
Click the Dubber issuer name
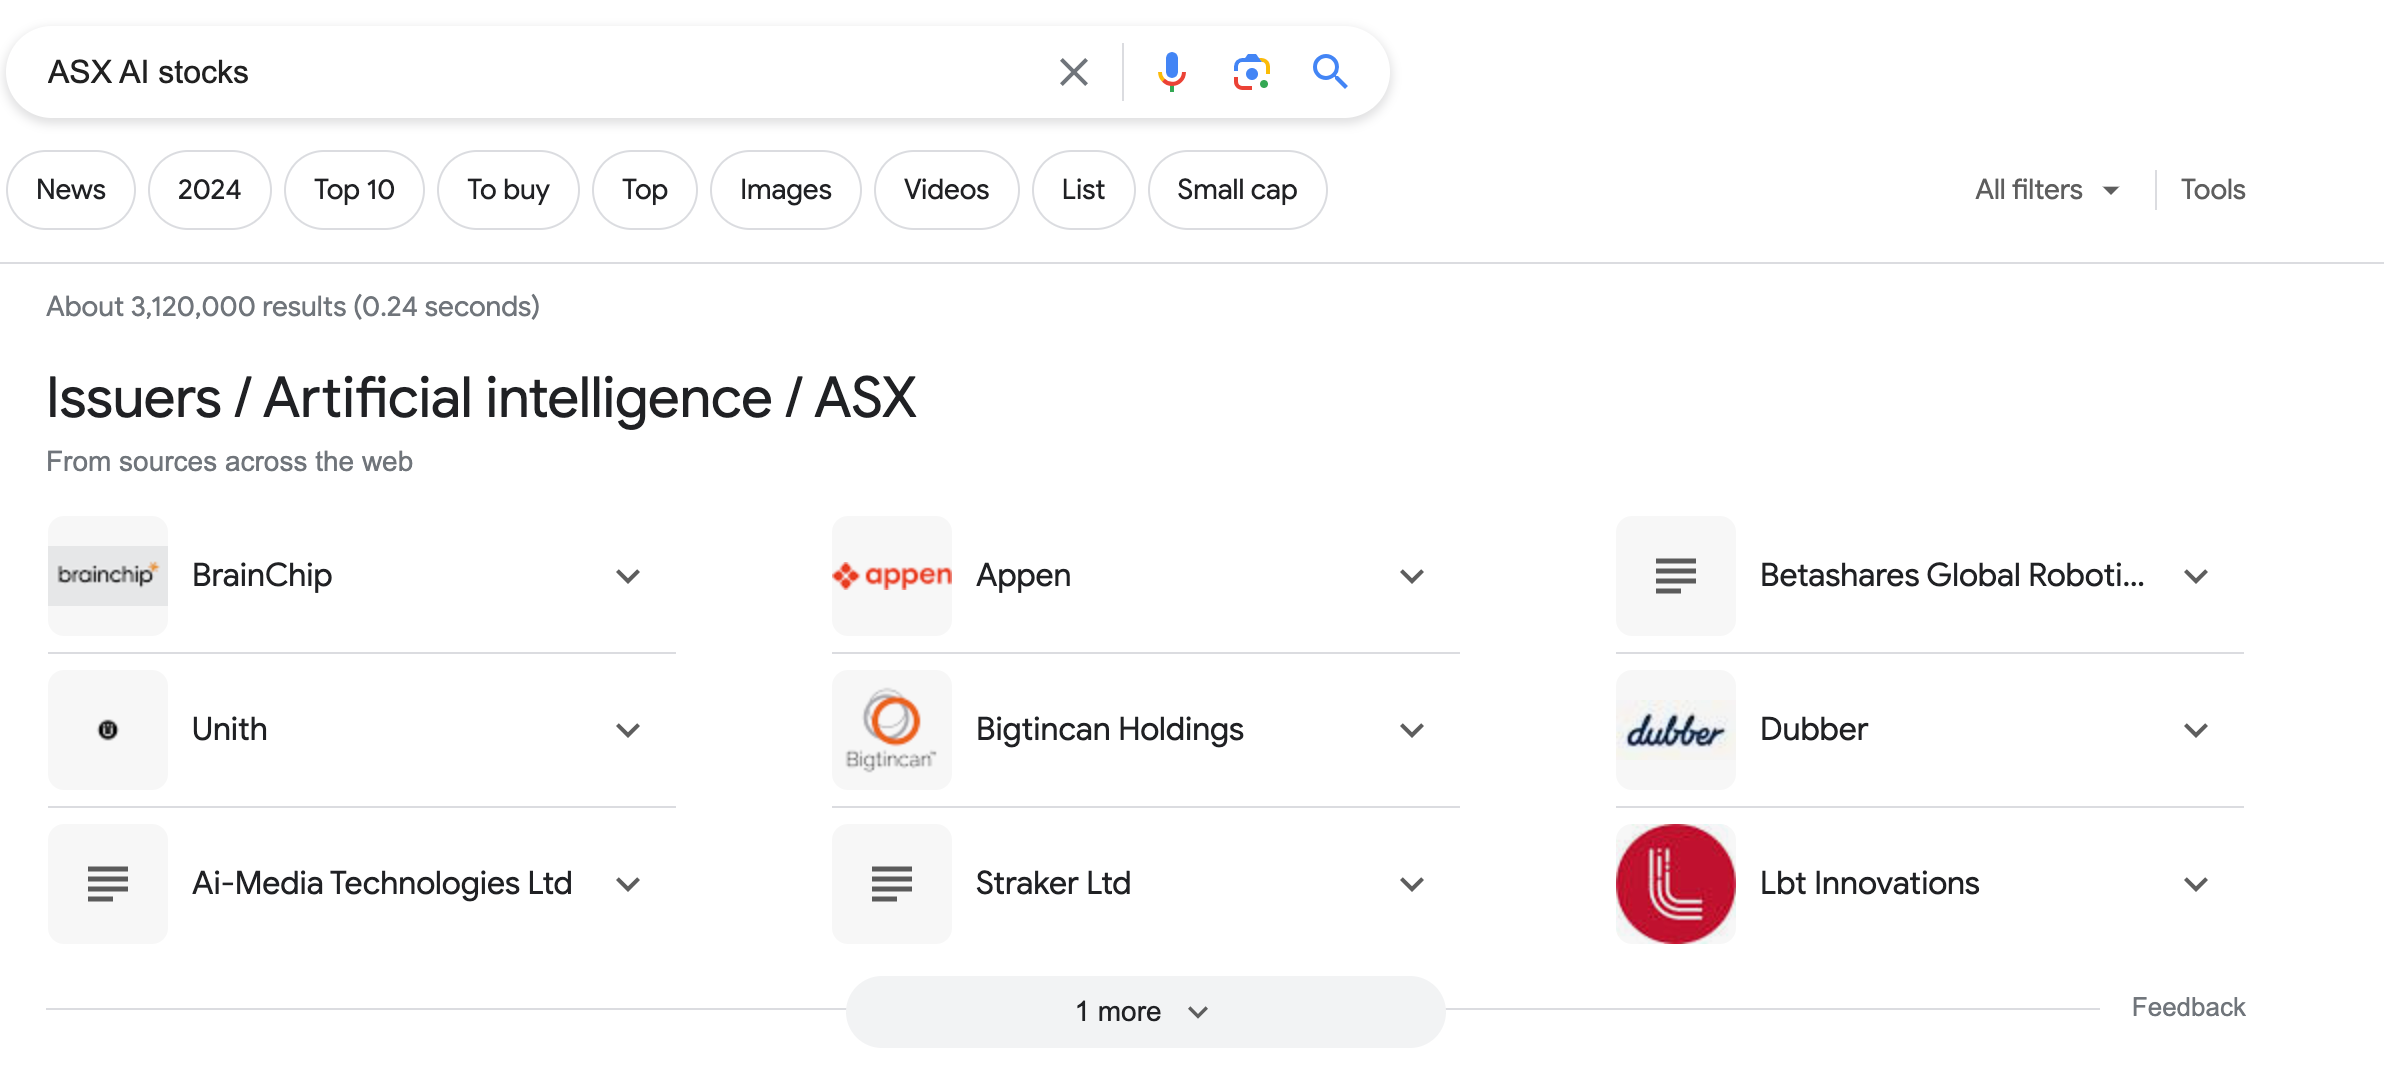pyautogui.click(x=1813, y=730)
